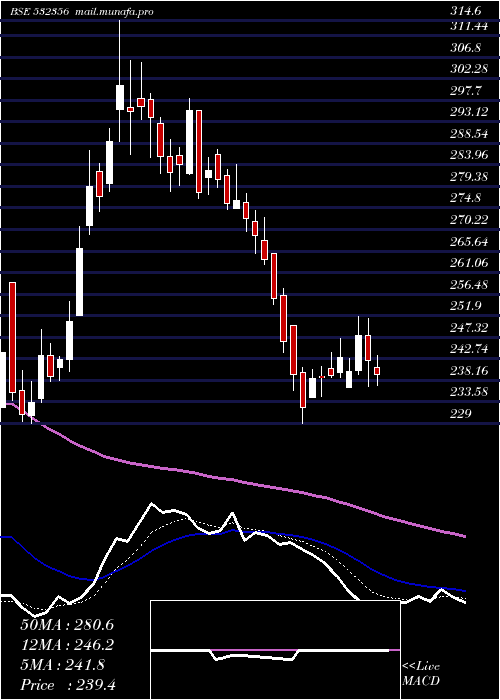Click the 251.9 axis label
This screenshot has width=500, height=700.
tap(466, 306)
